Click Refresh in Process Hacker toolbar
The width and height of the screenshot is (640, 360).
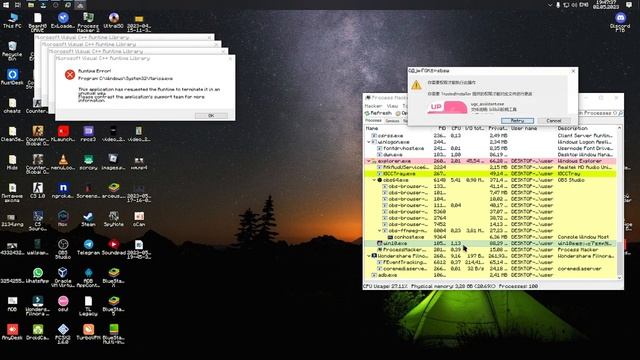click(x=378, y=113)
